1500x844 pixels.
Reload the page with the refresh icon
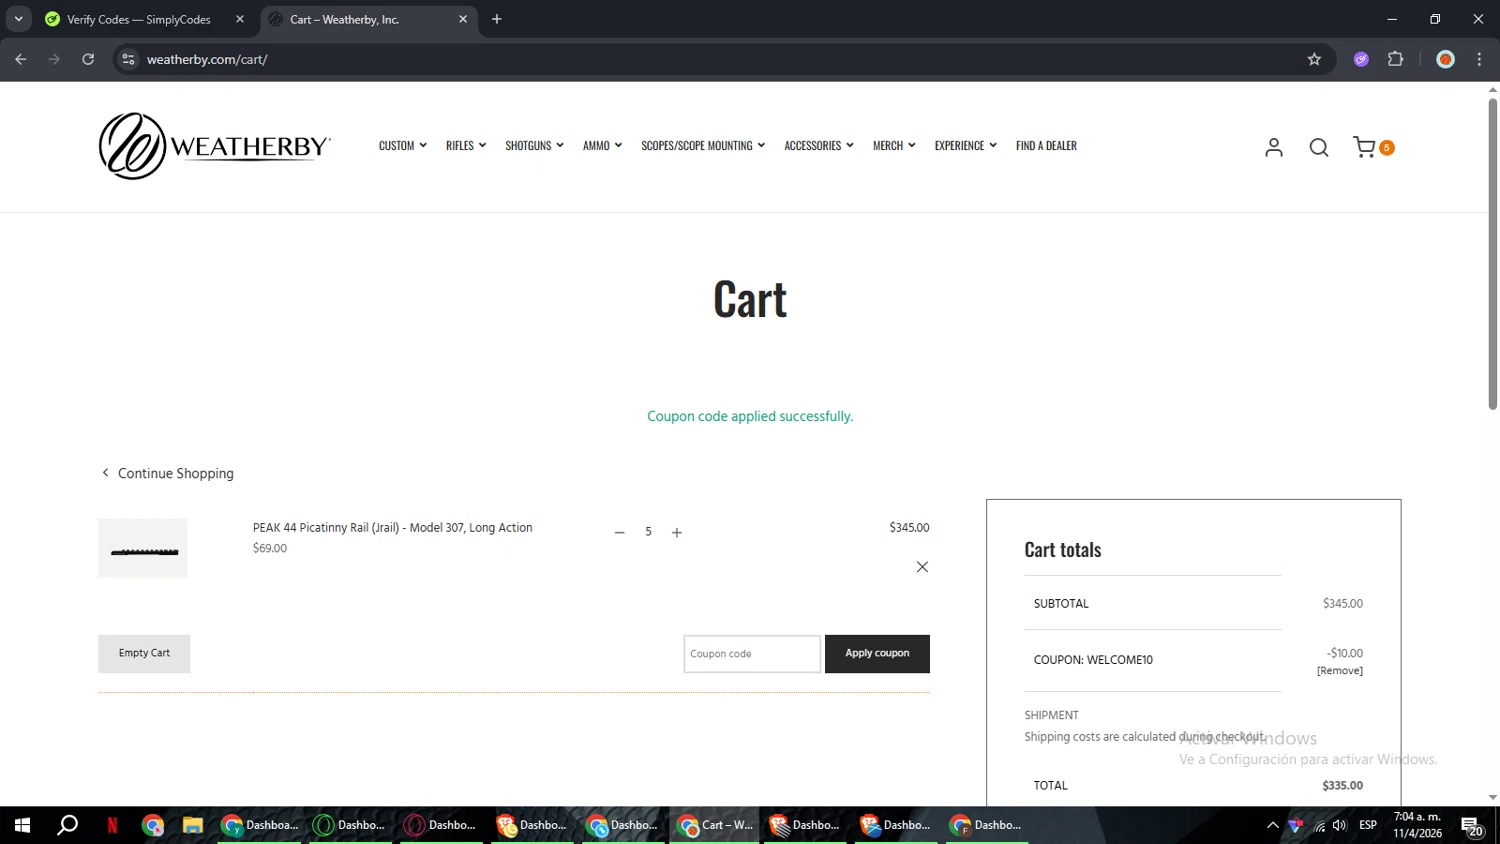[x=88, y=59]
